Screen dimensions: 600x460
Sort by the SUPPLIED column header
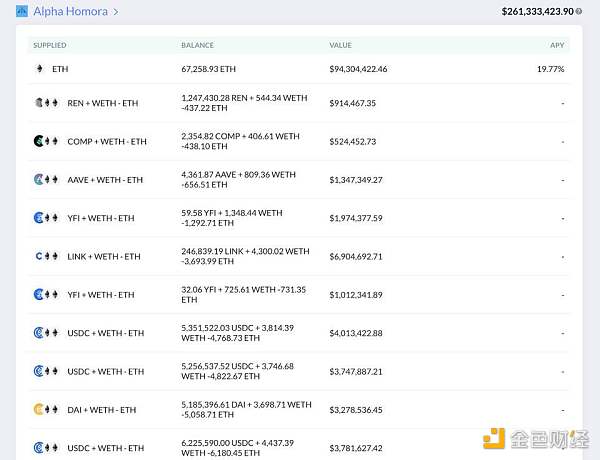(x=50, y=46)
